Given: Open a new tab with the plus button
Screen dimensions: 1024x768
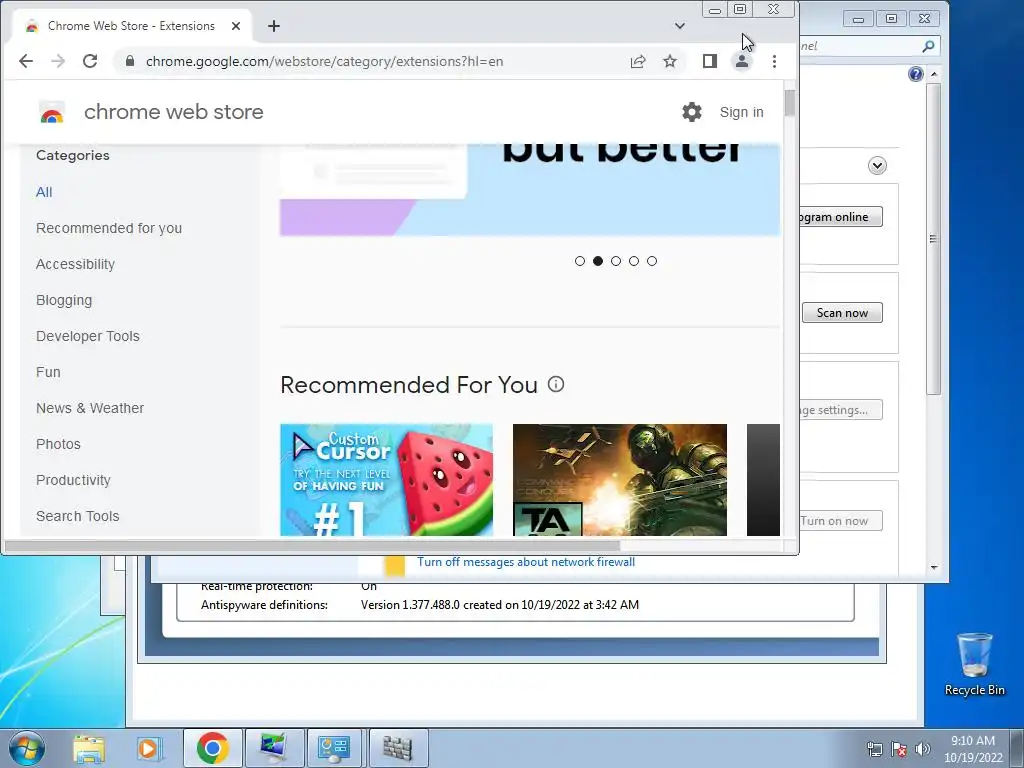Looking at the screenshot, I should coord(274,26).
